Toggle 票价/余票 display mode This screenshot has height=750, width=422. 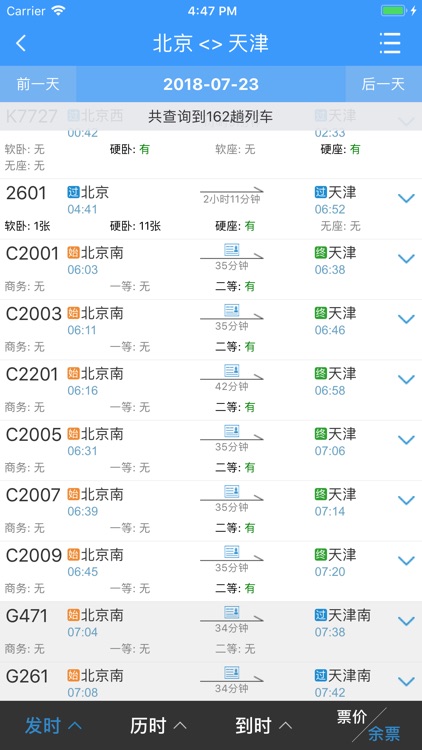pos(368,725)
